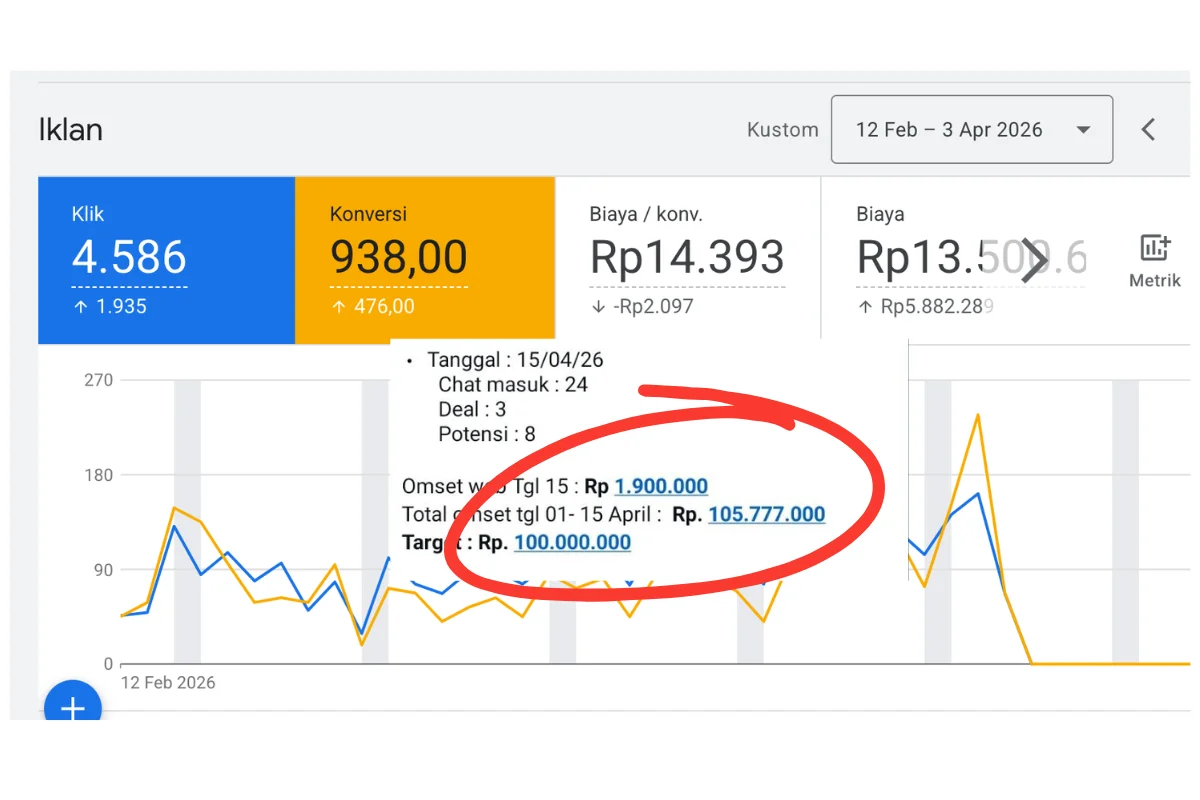Screen dimensions: 1200x800
Task: Open the 12 Feb – 3 Apr 2026 date picker
Action: point(948,130)
